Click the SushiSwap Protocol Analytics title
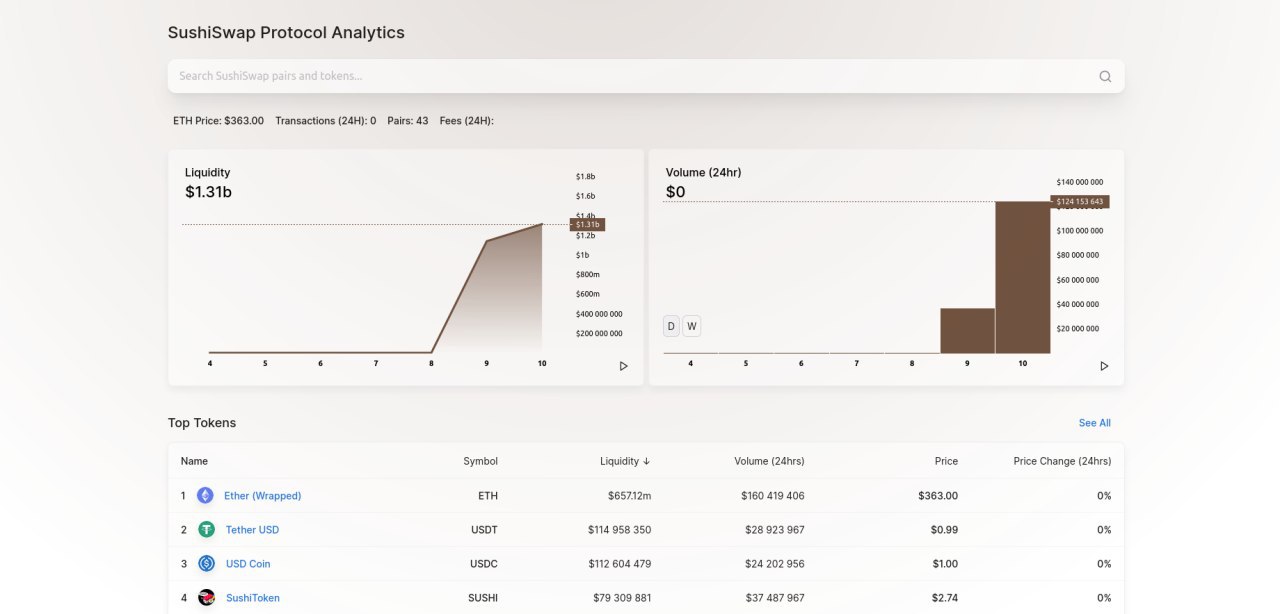The height and width of the screenshot is (614, 1280). [x=286, y=32]
